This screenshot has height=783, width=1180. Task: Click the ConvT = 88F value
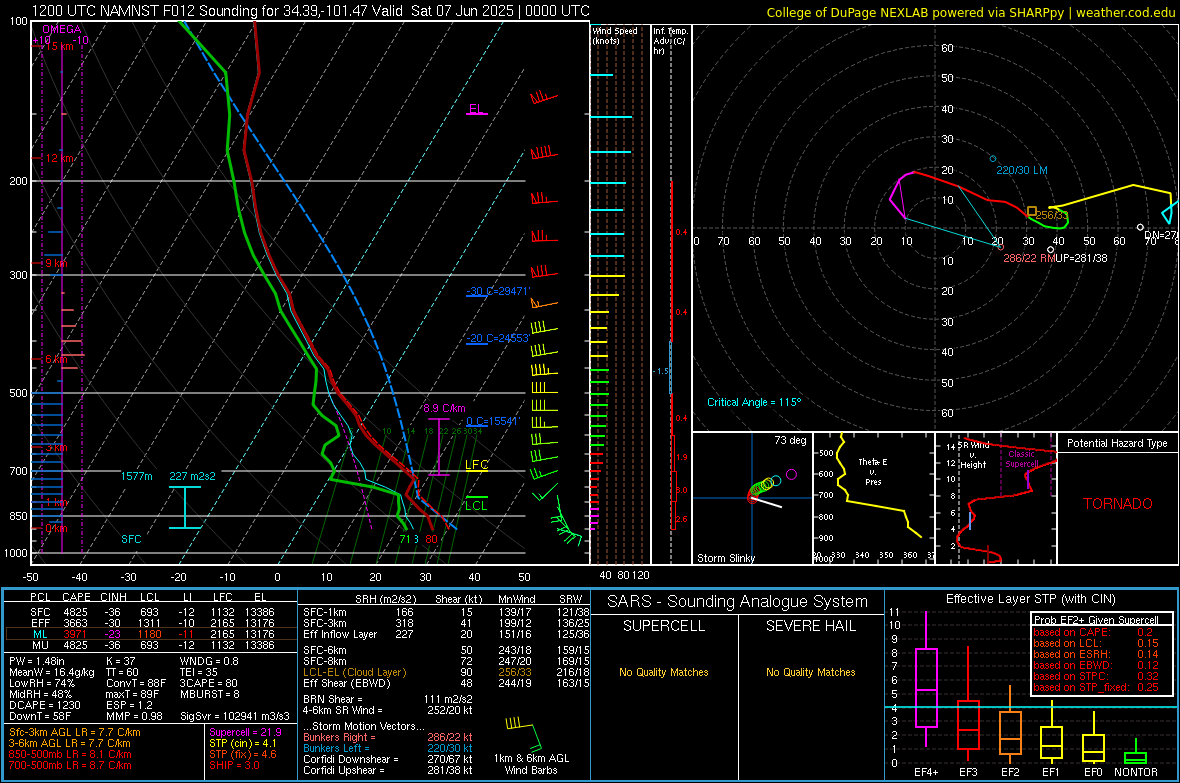(x=136, y=683)
